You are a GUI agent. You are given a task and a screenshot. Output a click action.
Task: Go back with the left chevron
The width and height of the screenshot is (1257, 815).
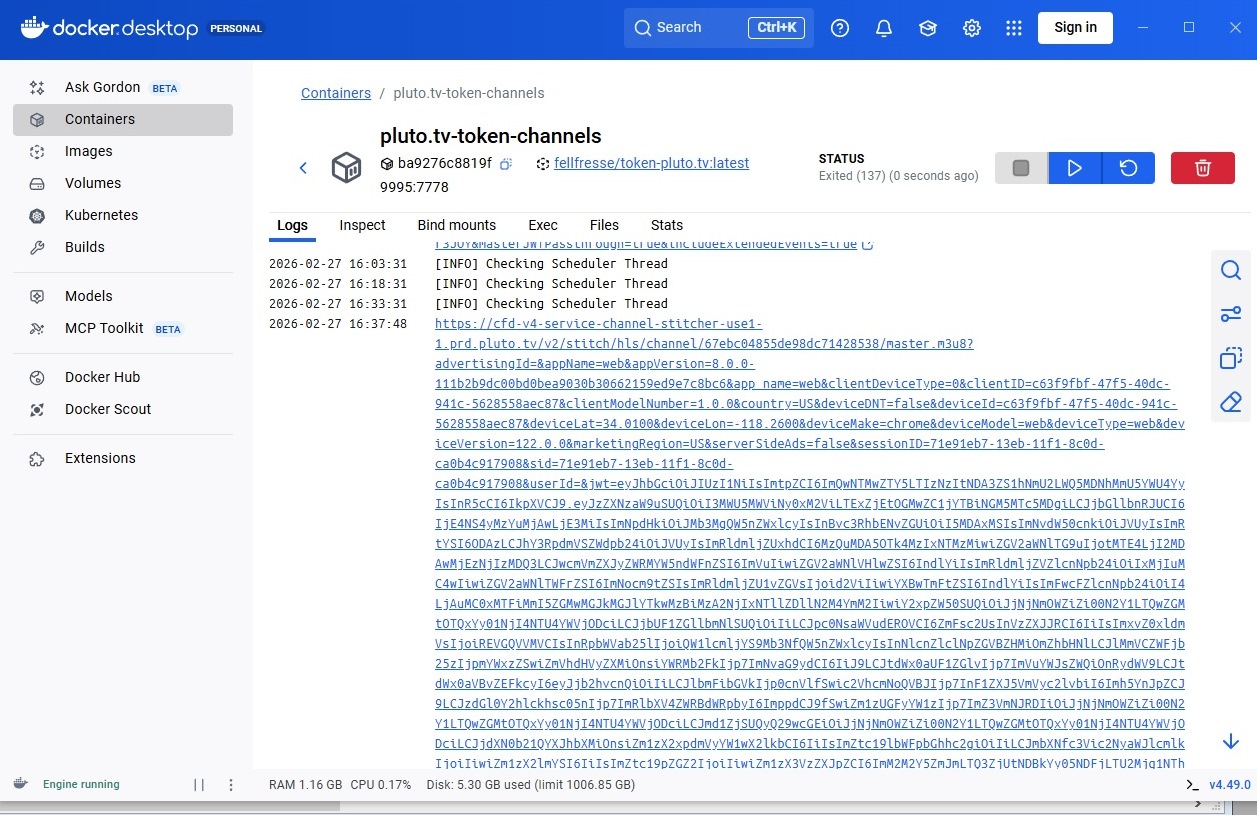pos(303,168)
